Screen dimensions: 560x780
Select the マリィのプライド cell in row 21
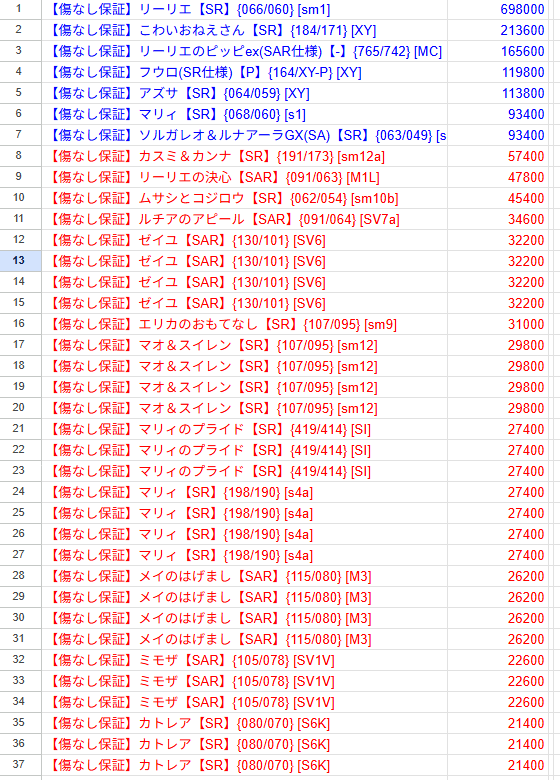[244, 429]
